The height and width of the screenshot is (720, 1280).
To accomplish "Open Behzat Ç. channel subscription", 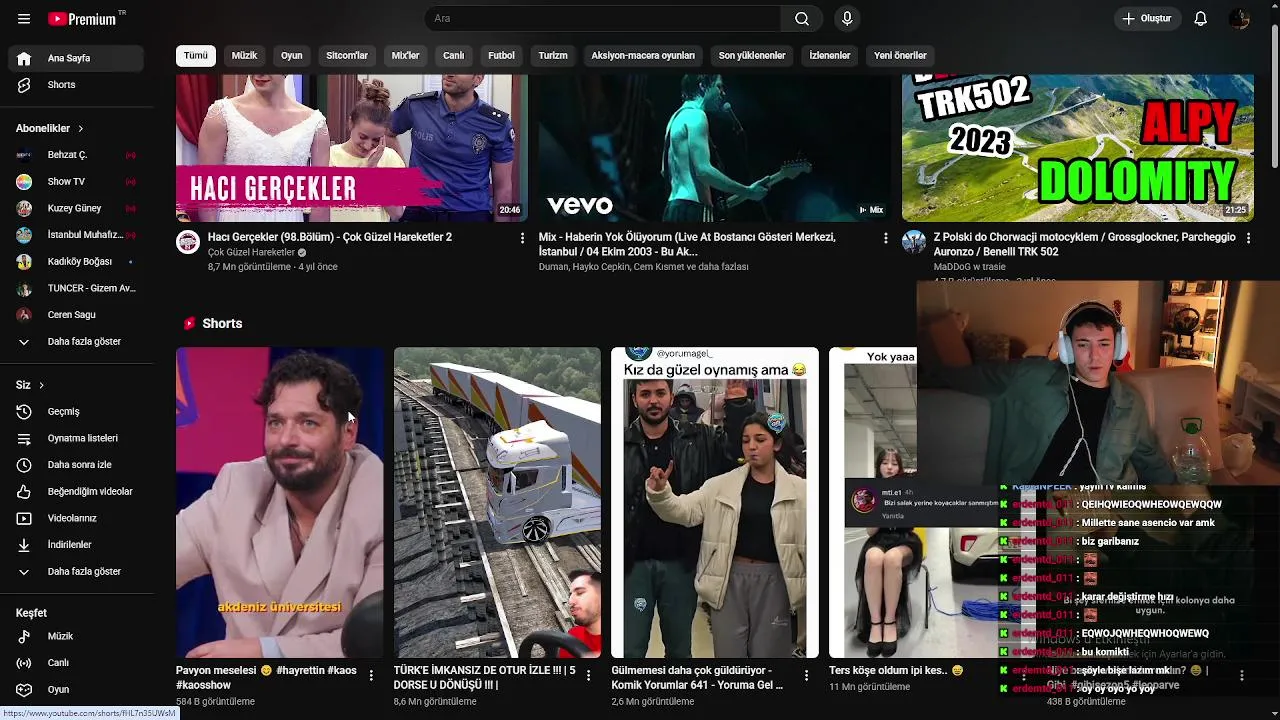I will click(76, 155).
